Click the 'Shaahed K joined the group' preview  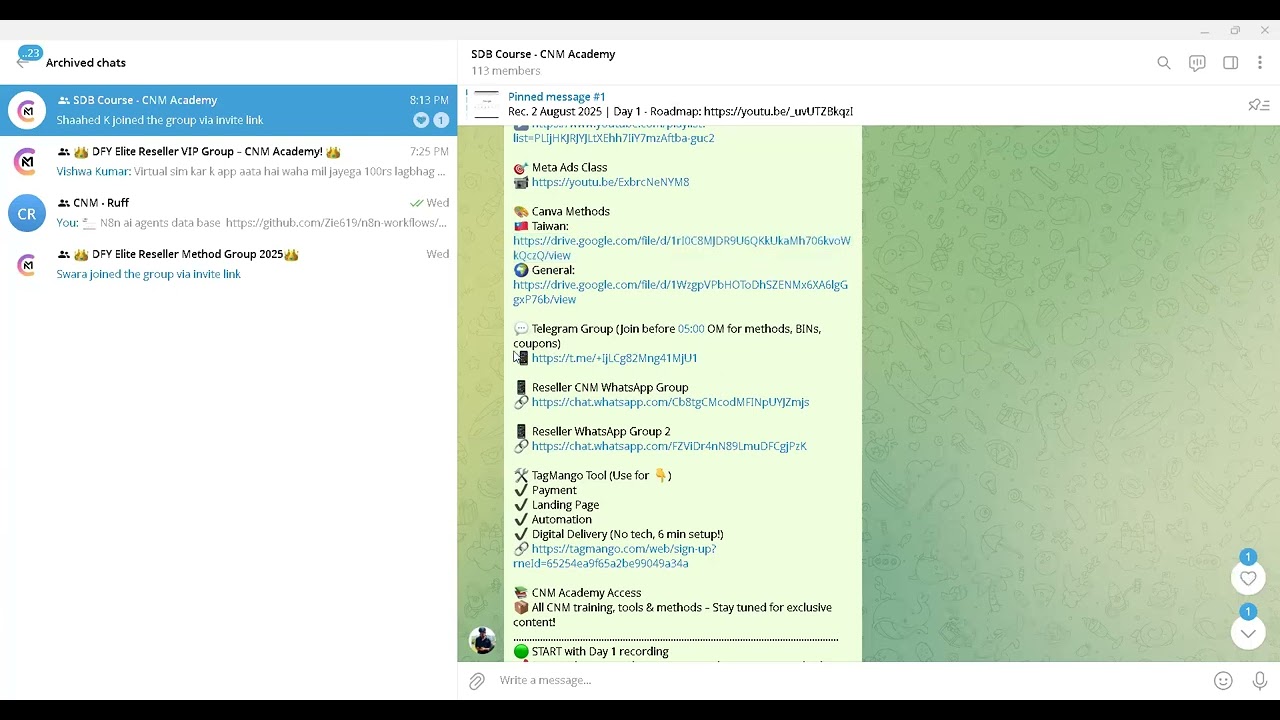pos(160,120)
